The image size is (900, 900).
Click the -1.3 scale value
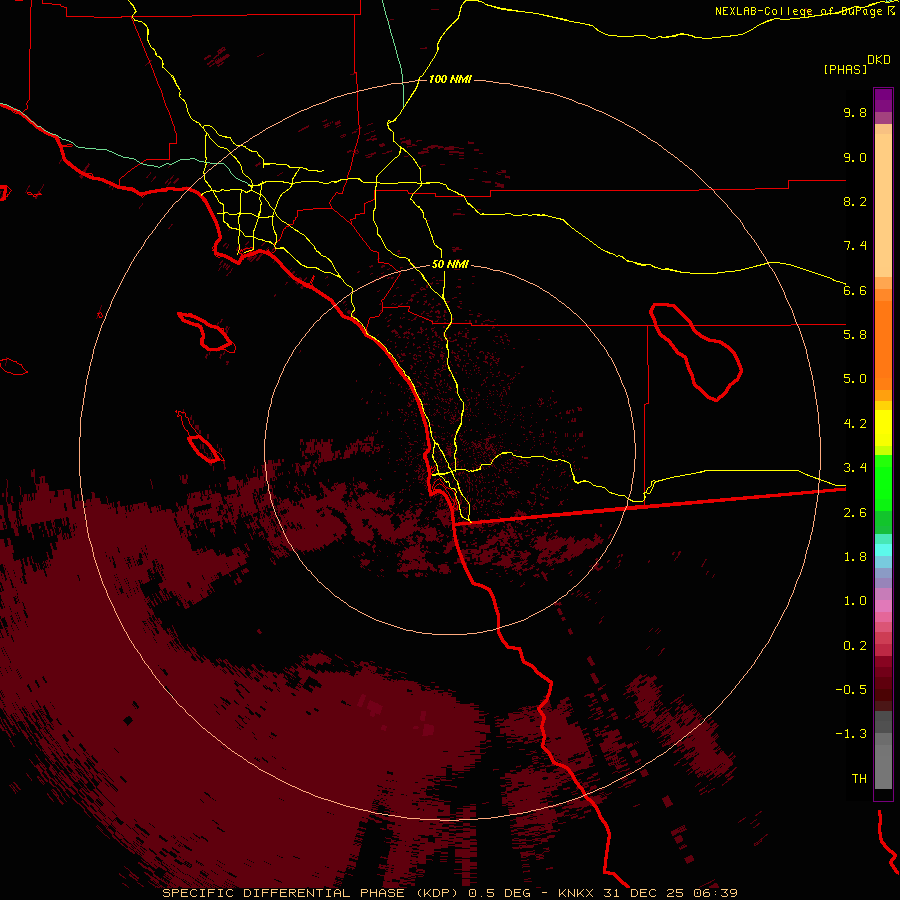[x=851, y=734]
